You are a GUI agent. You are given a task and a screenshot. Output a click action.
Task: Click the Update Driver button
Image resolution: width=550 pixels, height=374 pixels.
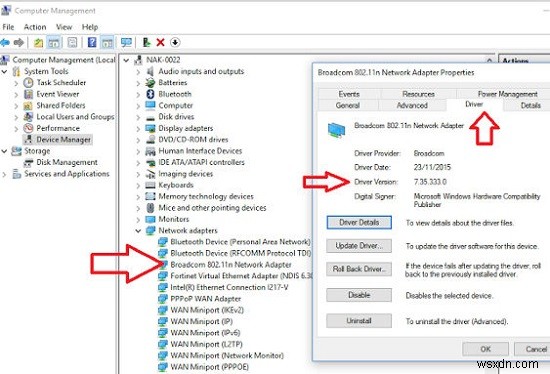click(x=359, y=246)
